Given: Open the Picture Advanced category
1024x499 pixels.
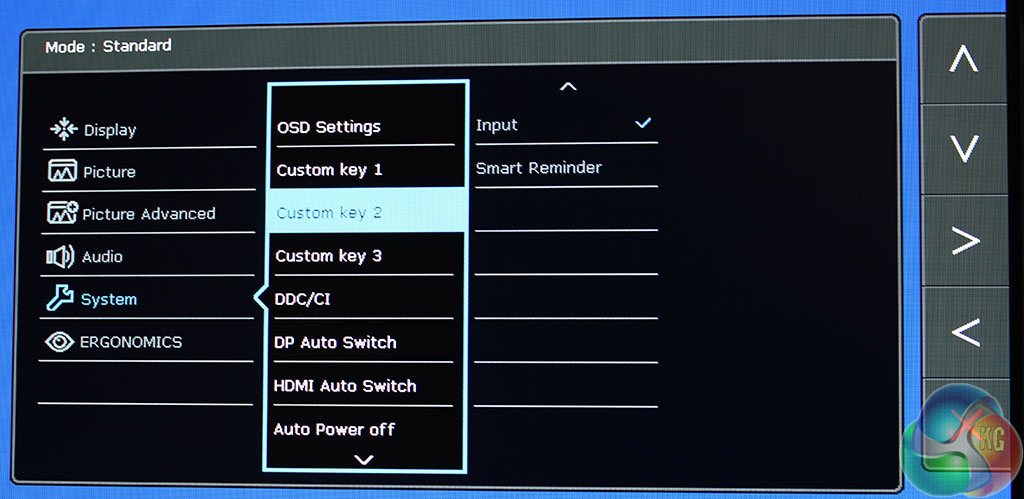Looking at the screenshot, I should (x=148, y=214).
